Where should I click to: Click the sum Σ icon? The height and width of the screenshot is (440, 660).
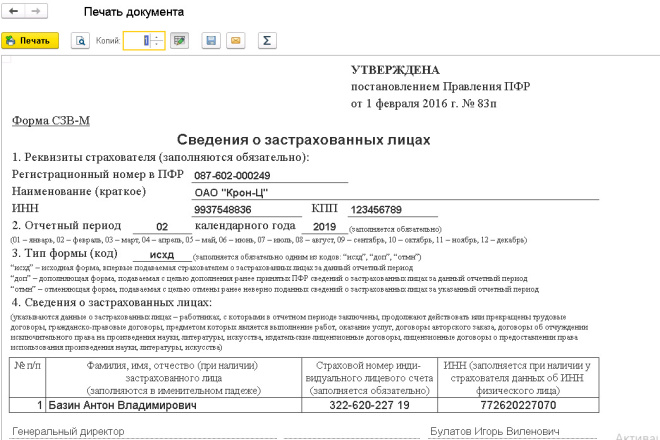[x=267, y=41]
